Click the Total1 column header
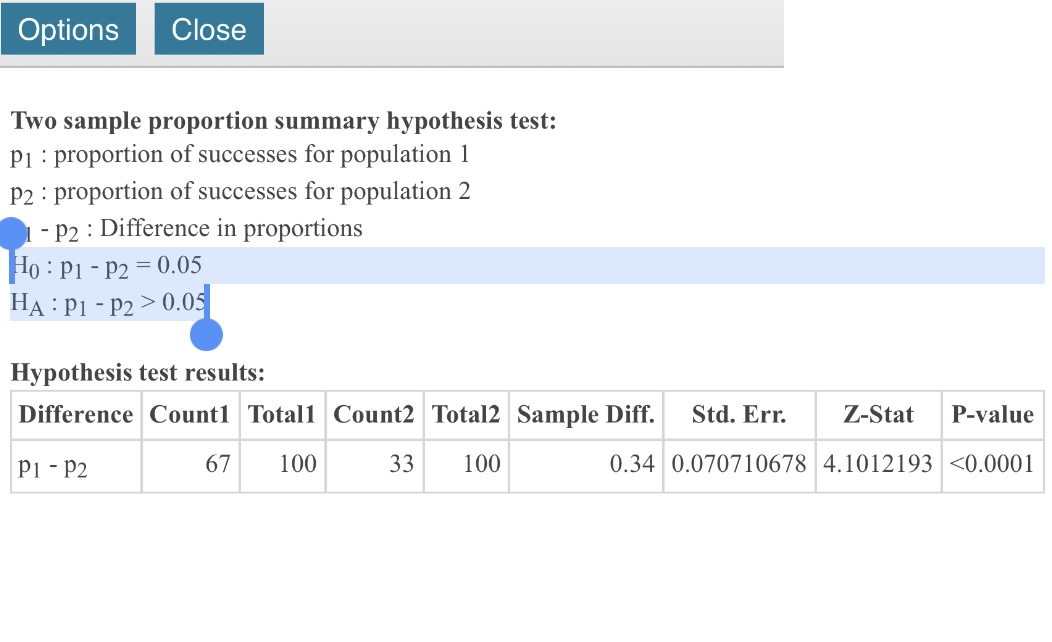 [x=282, y=415]
